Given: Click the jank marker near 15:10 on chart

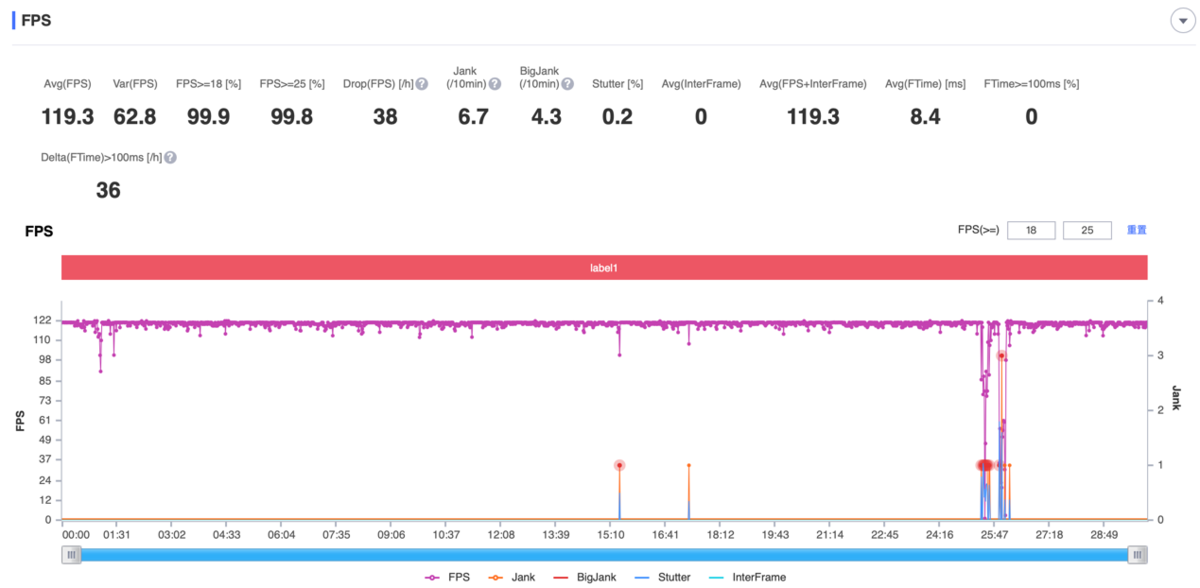Looking at the screenshot, I should [619, 465].
